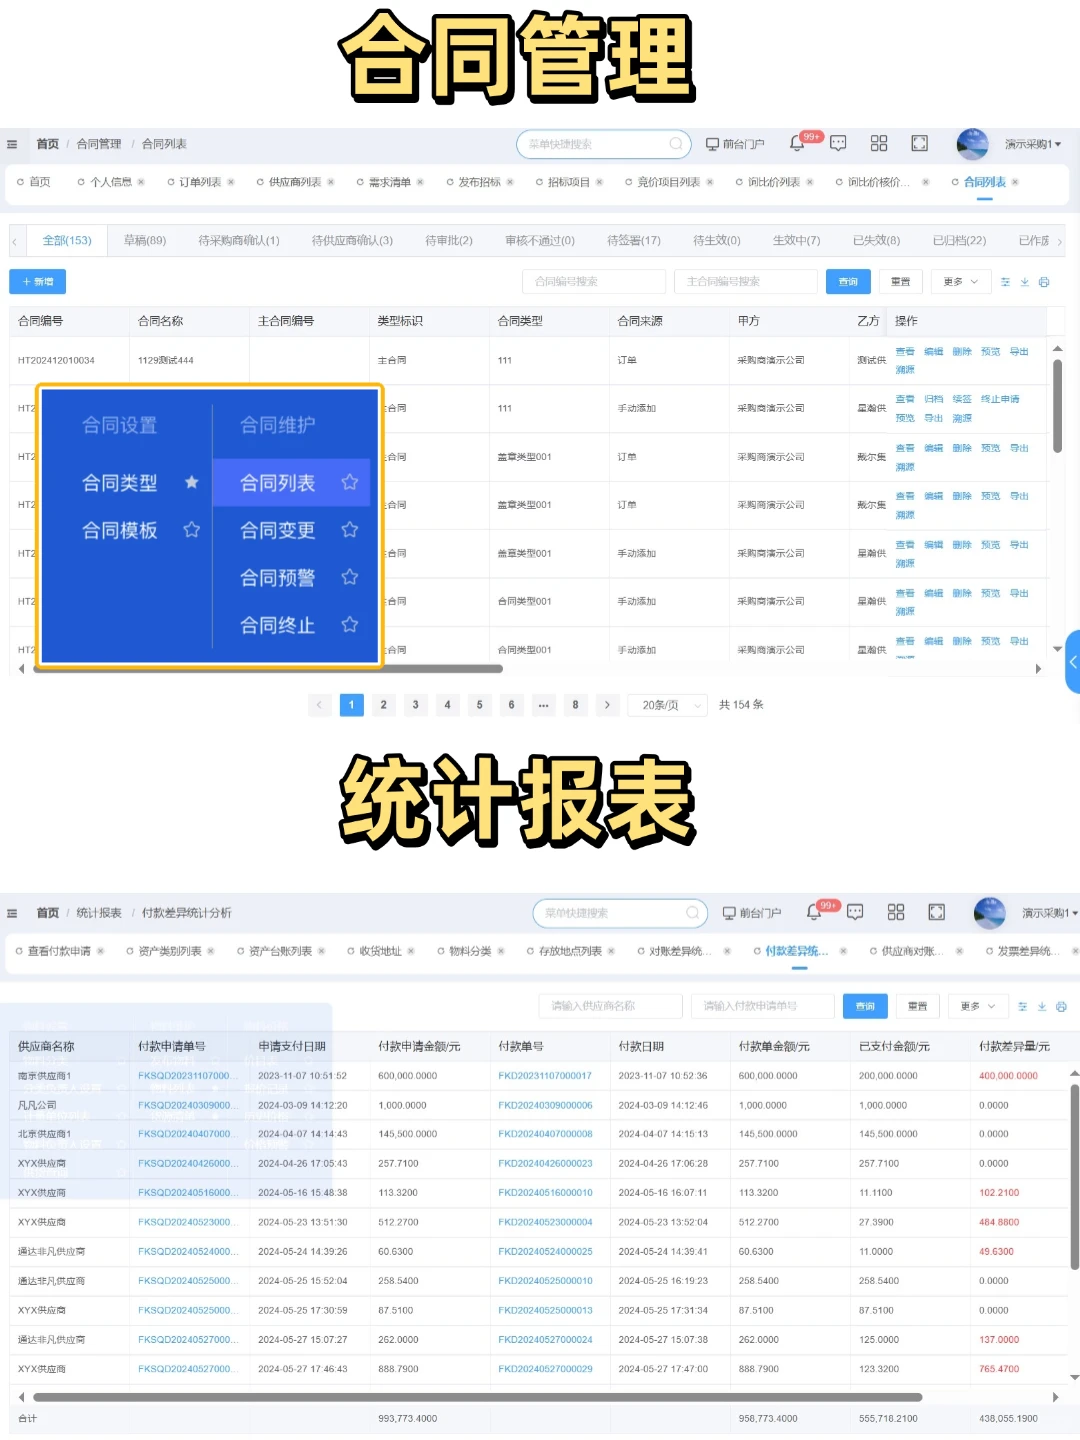The width and height of the screenshot is (1080, 1440).
Task: Open the app grid icon near the avatar
Action: (878, 144)
